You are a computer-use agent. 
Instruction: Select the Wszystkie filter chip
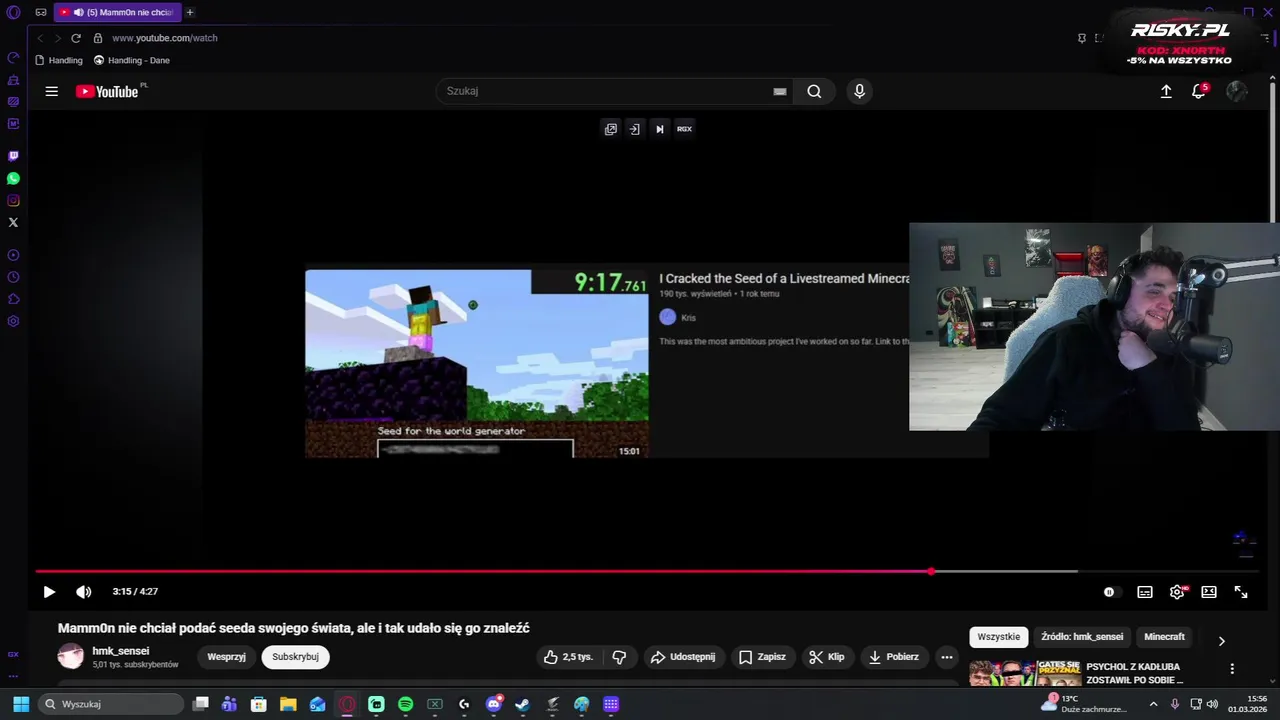[999, 637]
